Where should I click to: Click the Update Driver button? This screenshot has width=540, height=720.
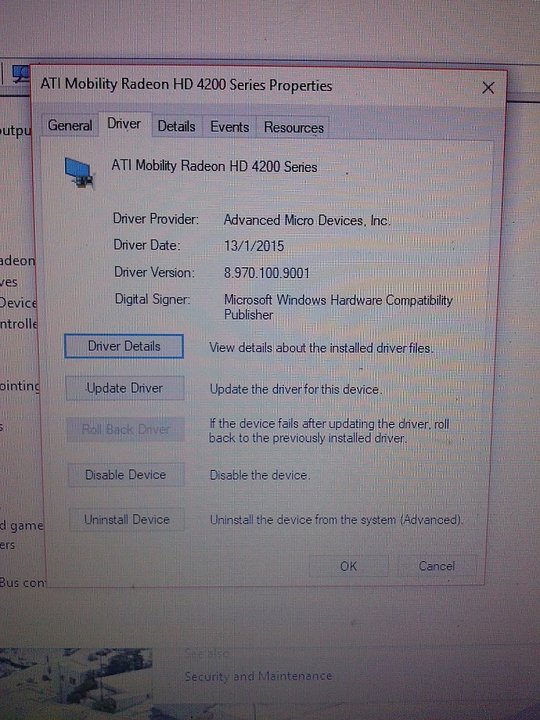(x=125, y=388)
